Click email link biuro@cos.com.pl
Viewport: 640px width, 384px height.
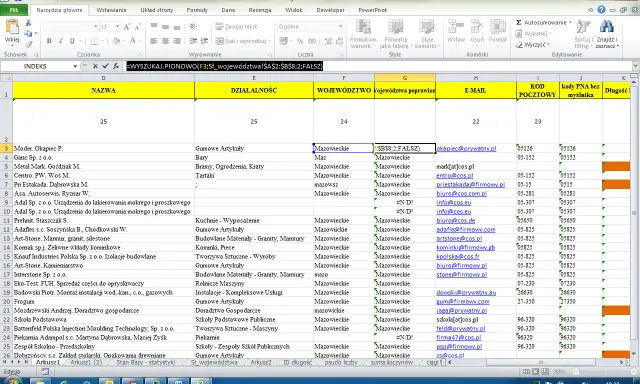[x=462, y=193]
